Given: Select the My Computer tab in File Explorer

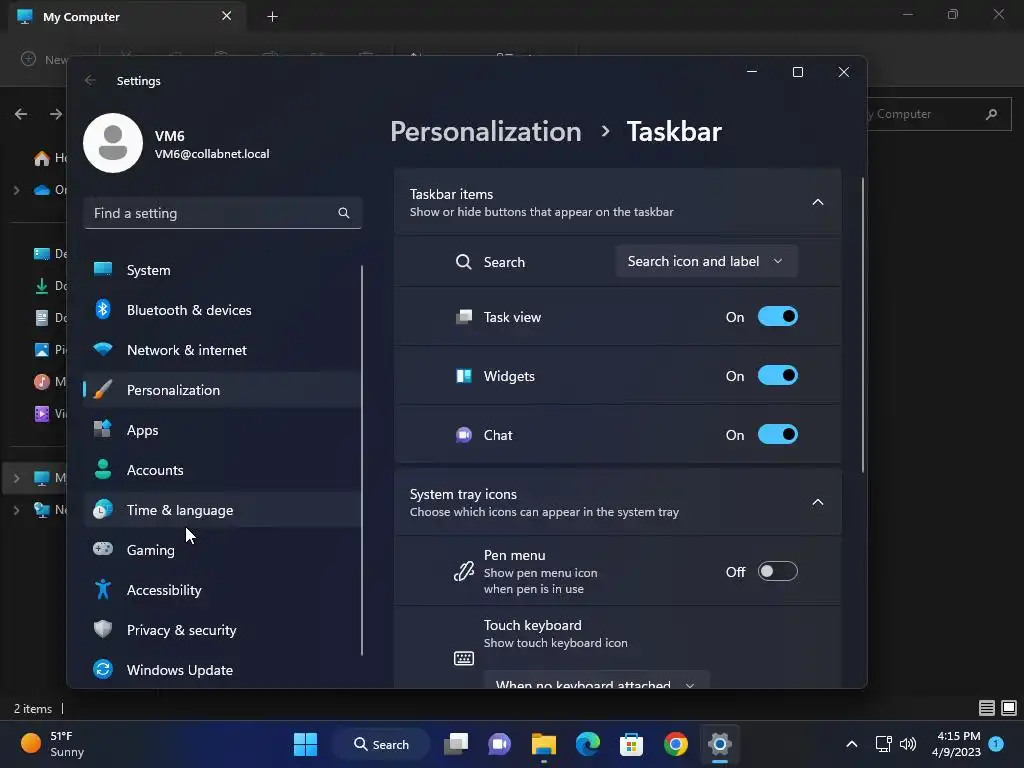Looking at the screenshot, I should [127, 16].
